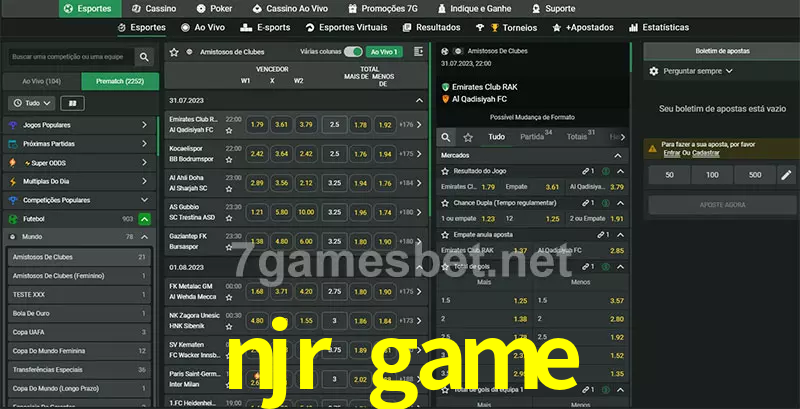Click the pencil icon to edit stake amounts
800x409 pixels.
pos(785,175)
